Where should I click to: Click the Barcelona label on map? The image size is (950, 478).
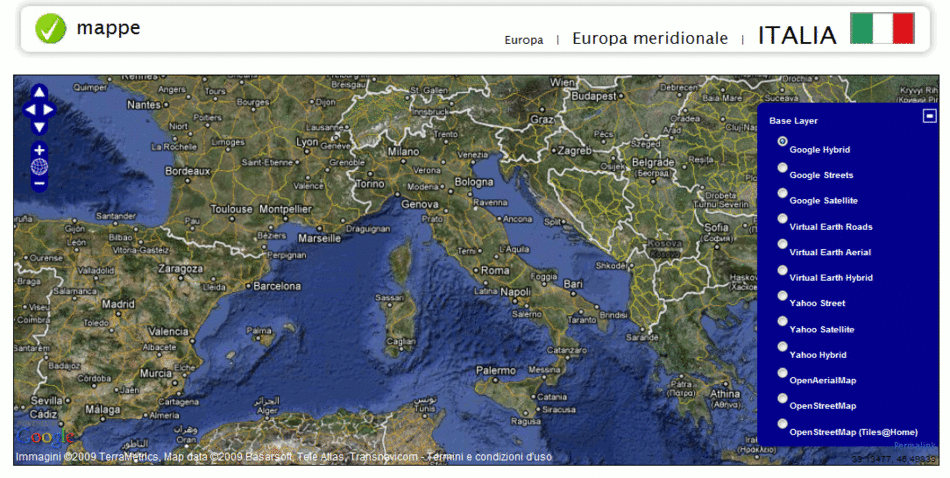[276, 285]
